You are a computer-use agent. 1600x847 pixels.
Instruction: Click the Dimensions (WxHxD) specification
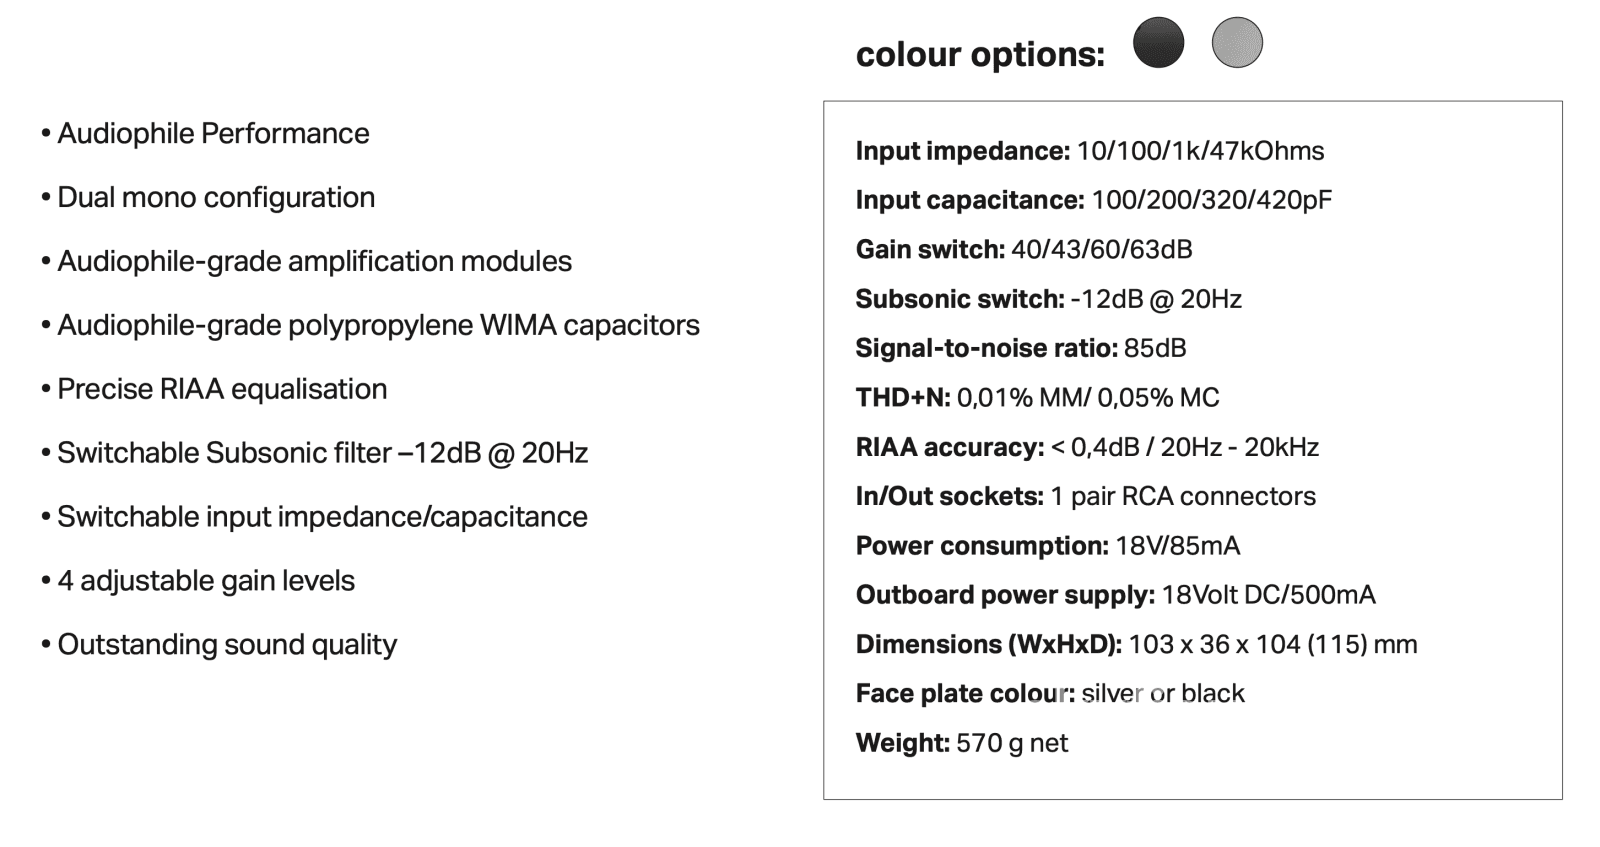coord(1136,644)
